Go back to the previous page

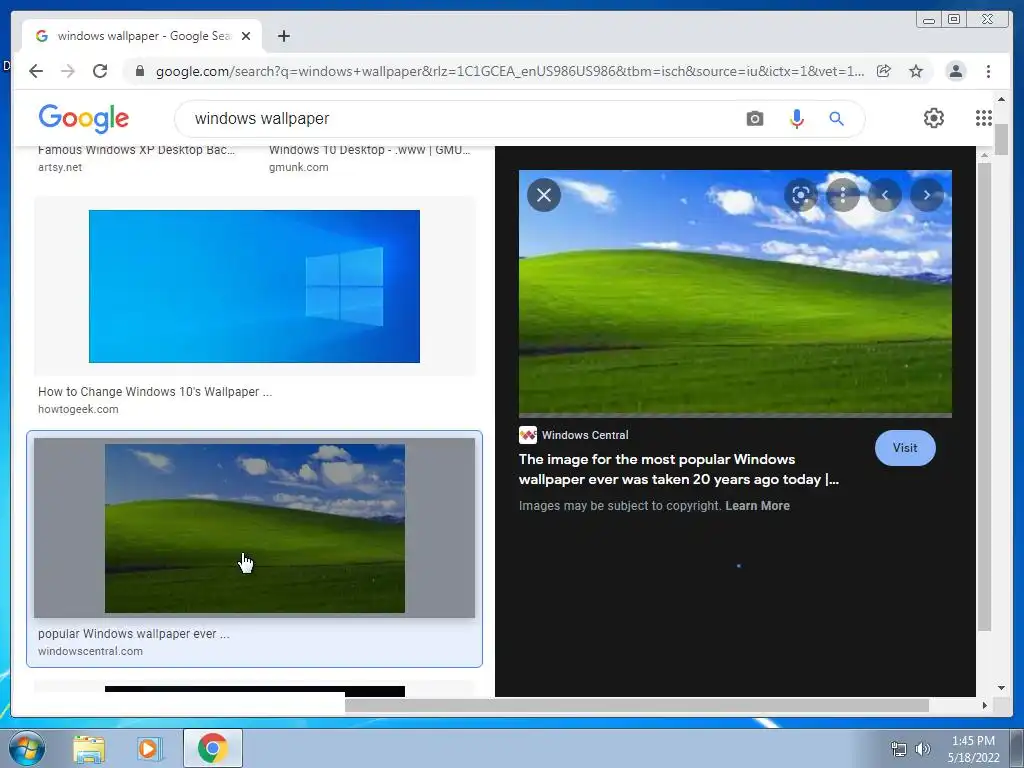(x=36, y=71)
